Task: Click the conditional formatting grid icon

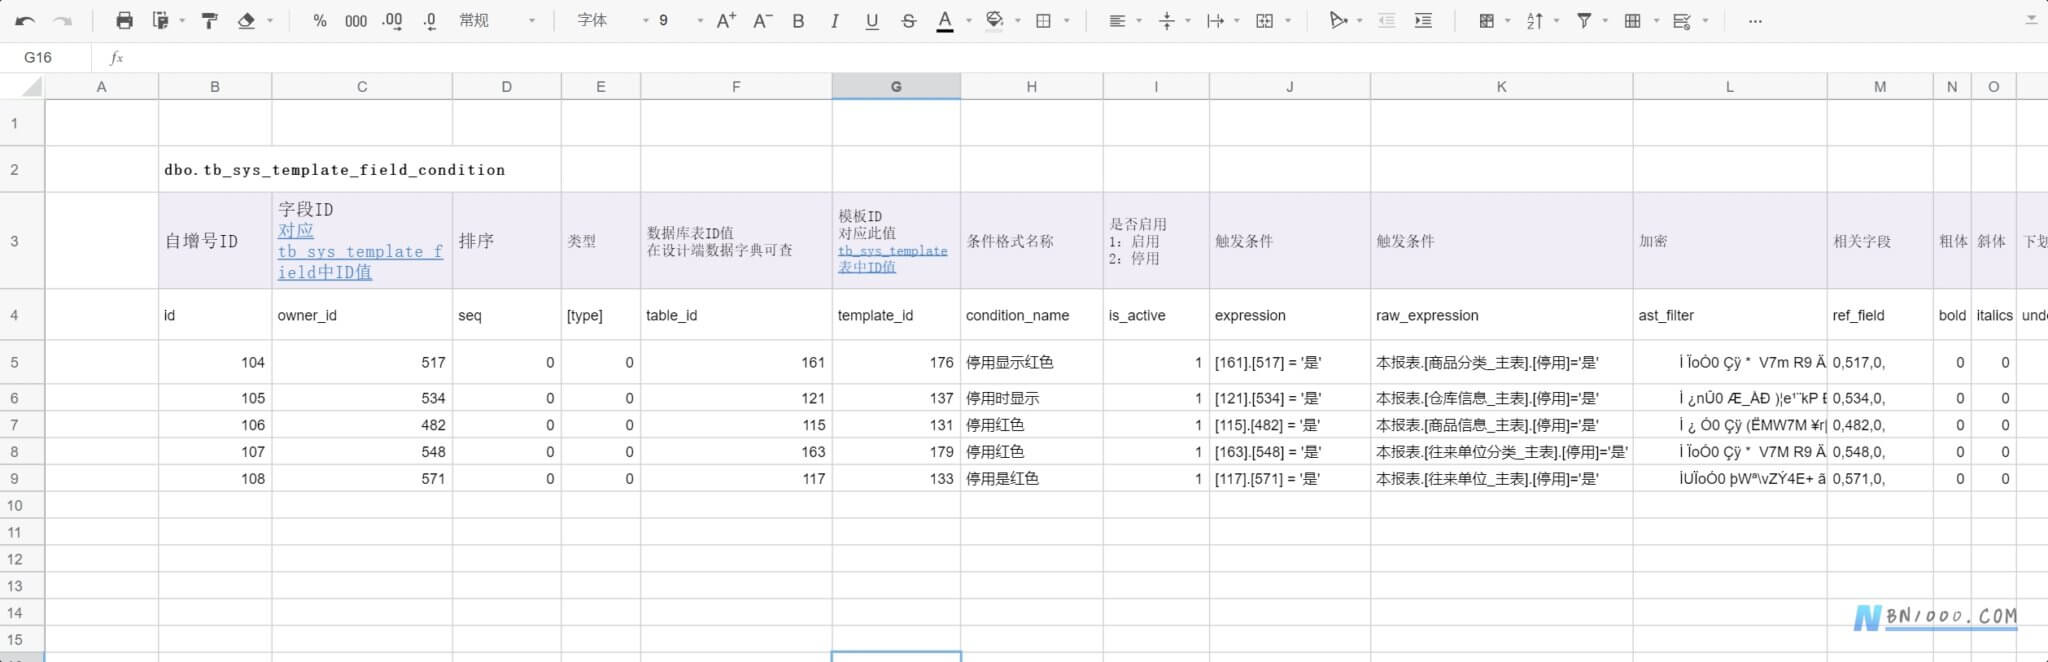Action: coord(1486,21)
